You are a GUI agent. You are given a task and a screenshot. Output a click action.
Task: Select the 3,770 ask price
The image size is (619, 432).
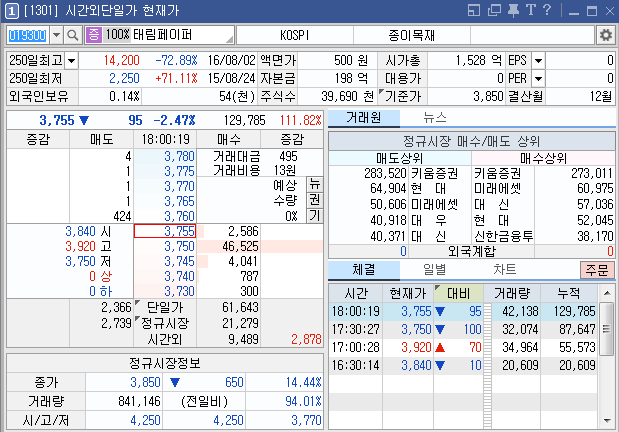[x=165, y=186]
